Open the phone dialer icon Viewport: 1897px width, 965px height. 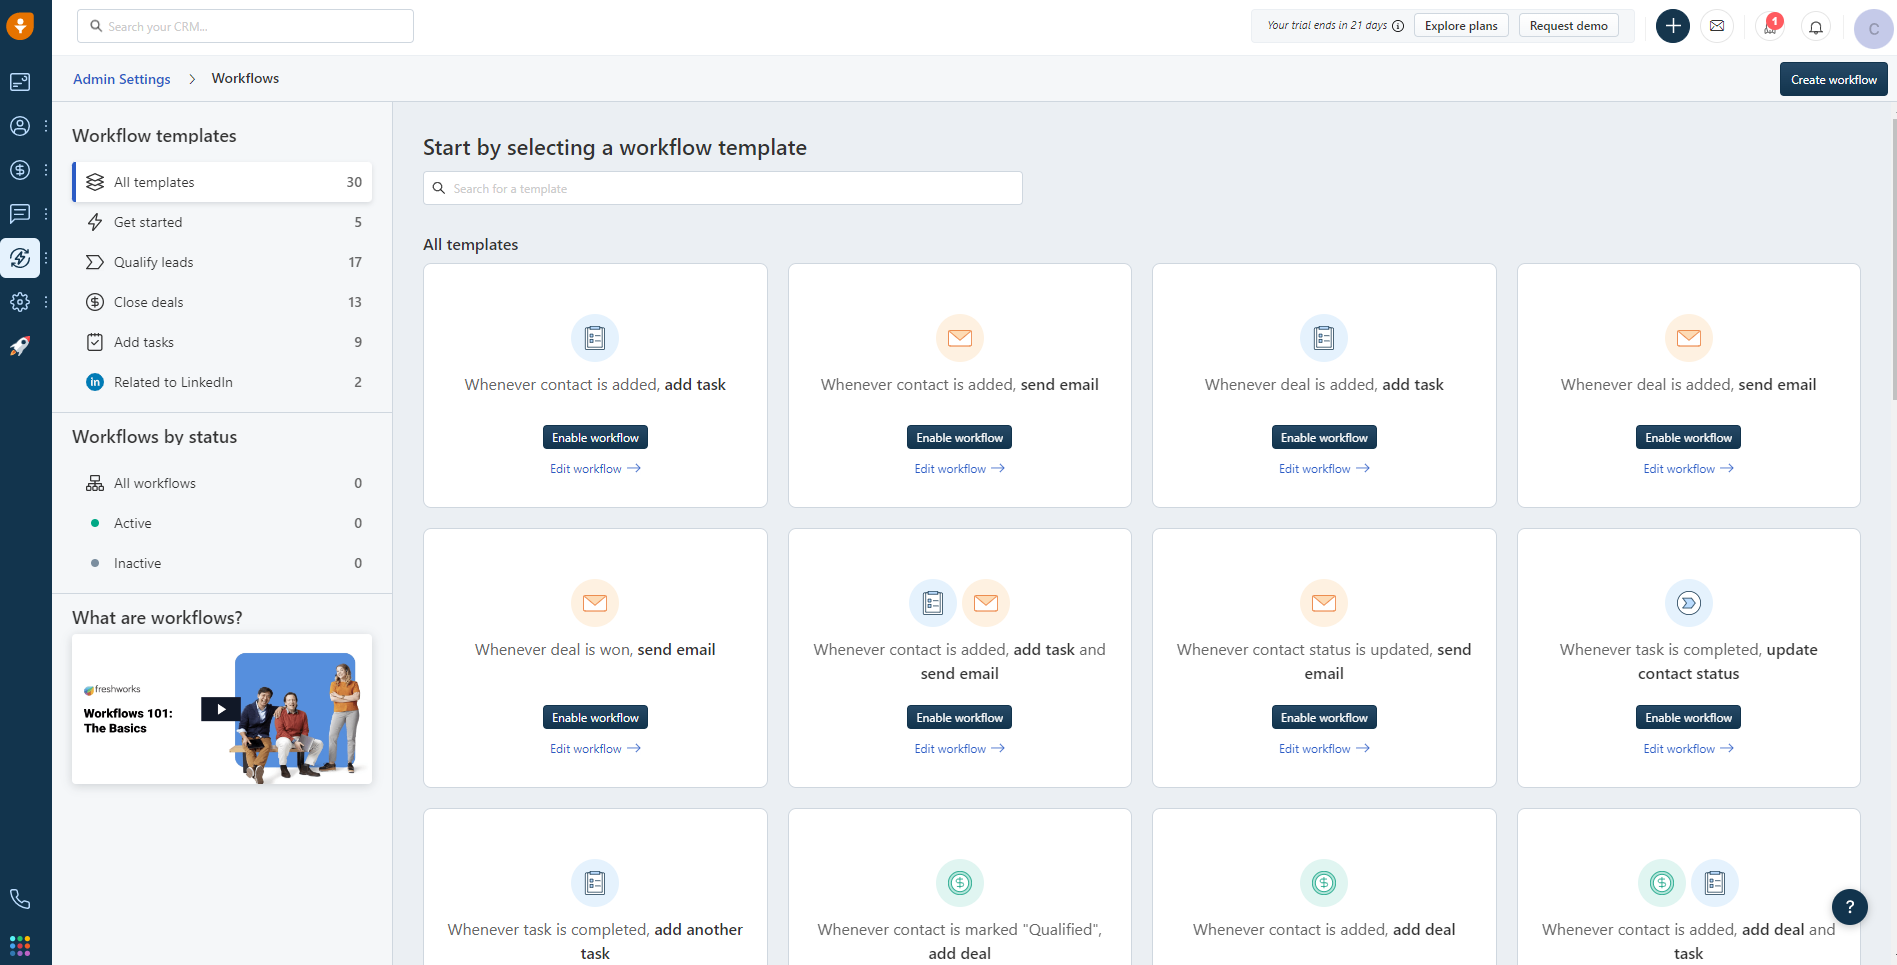coord(20,899)
